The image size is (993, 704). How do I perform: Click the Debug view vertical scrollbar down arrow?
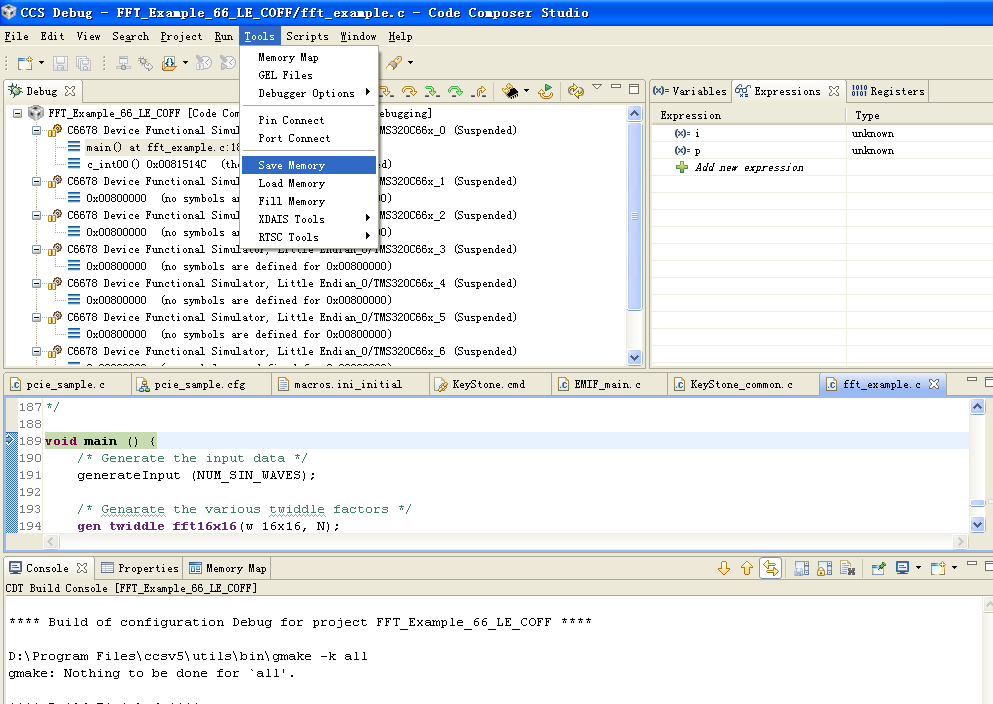pos(634,357)
